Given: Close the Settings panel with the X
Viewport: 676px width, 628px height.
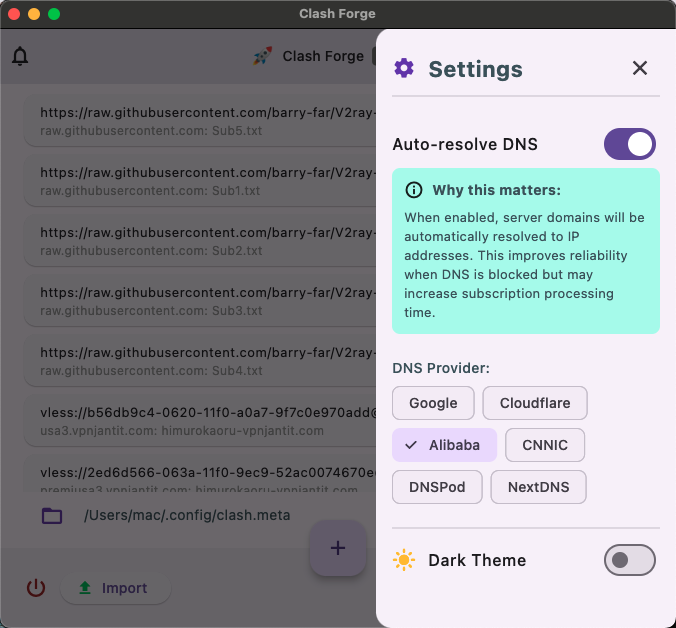Looking at the screenshot, I should pos(640,68).
